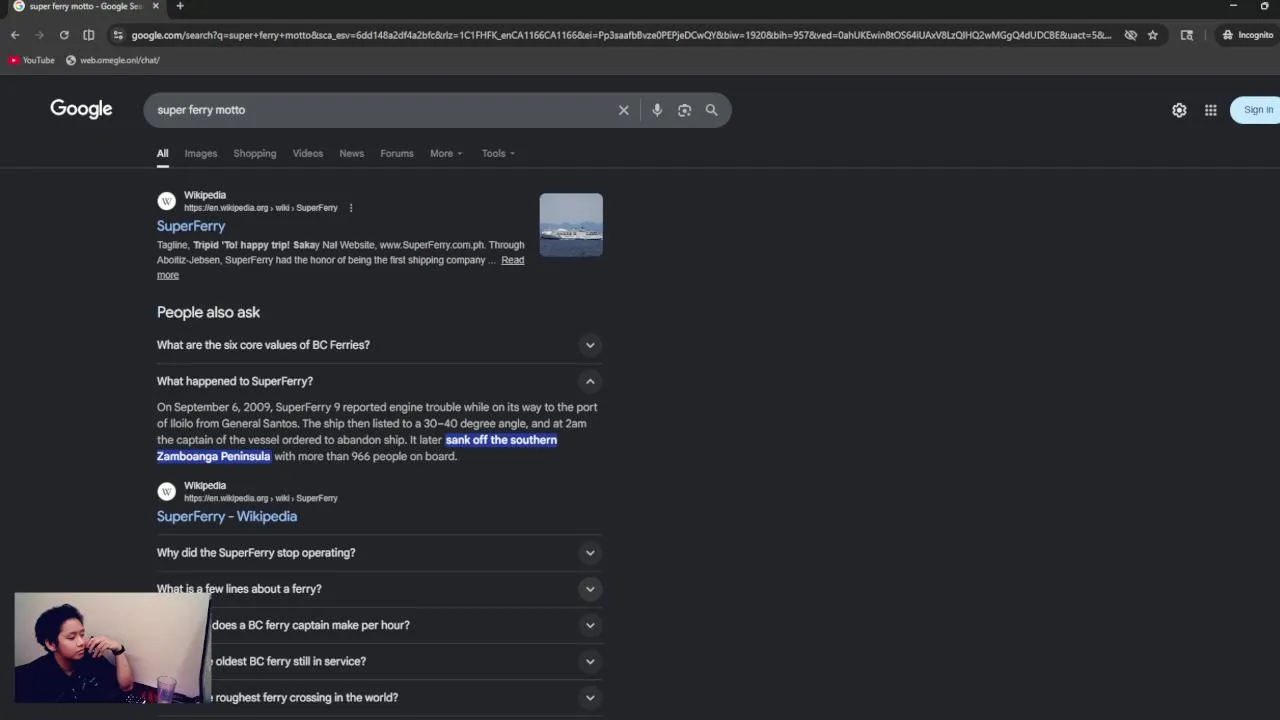The image size is (1280, 720).
Task: Open the Incognito profile indicator
Action: click(1246, 35)
